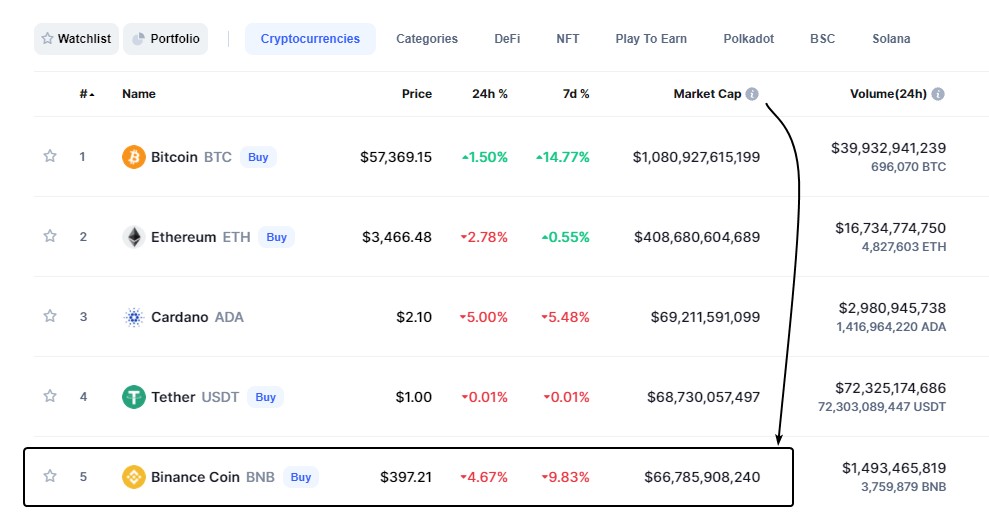Click the Binance Coin logo icon

click(133, 477)
